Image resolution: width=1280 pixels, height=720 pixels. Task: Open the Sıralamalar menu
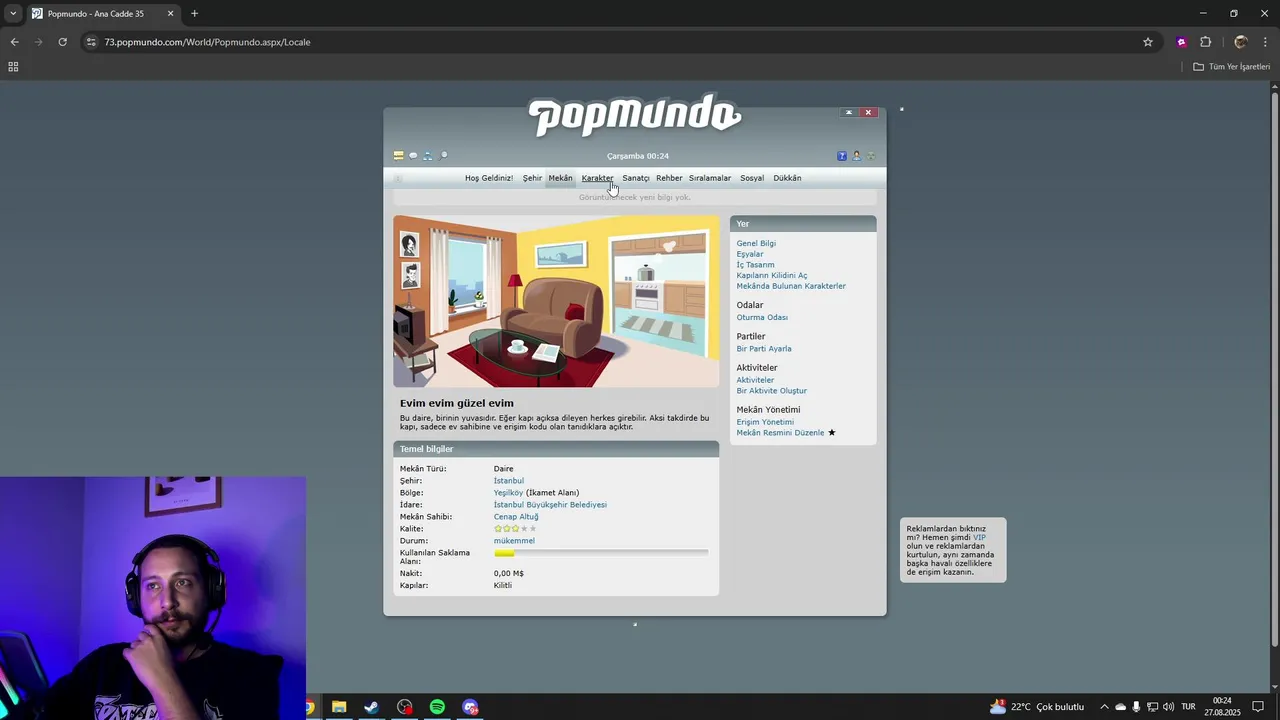pyautogui.click(x=710, y=178)
